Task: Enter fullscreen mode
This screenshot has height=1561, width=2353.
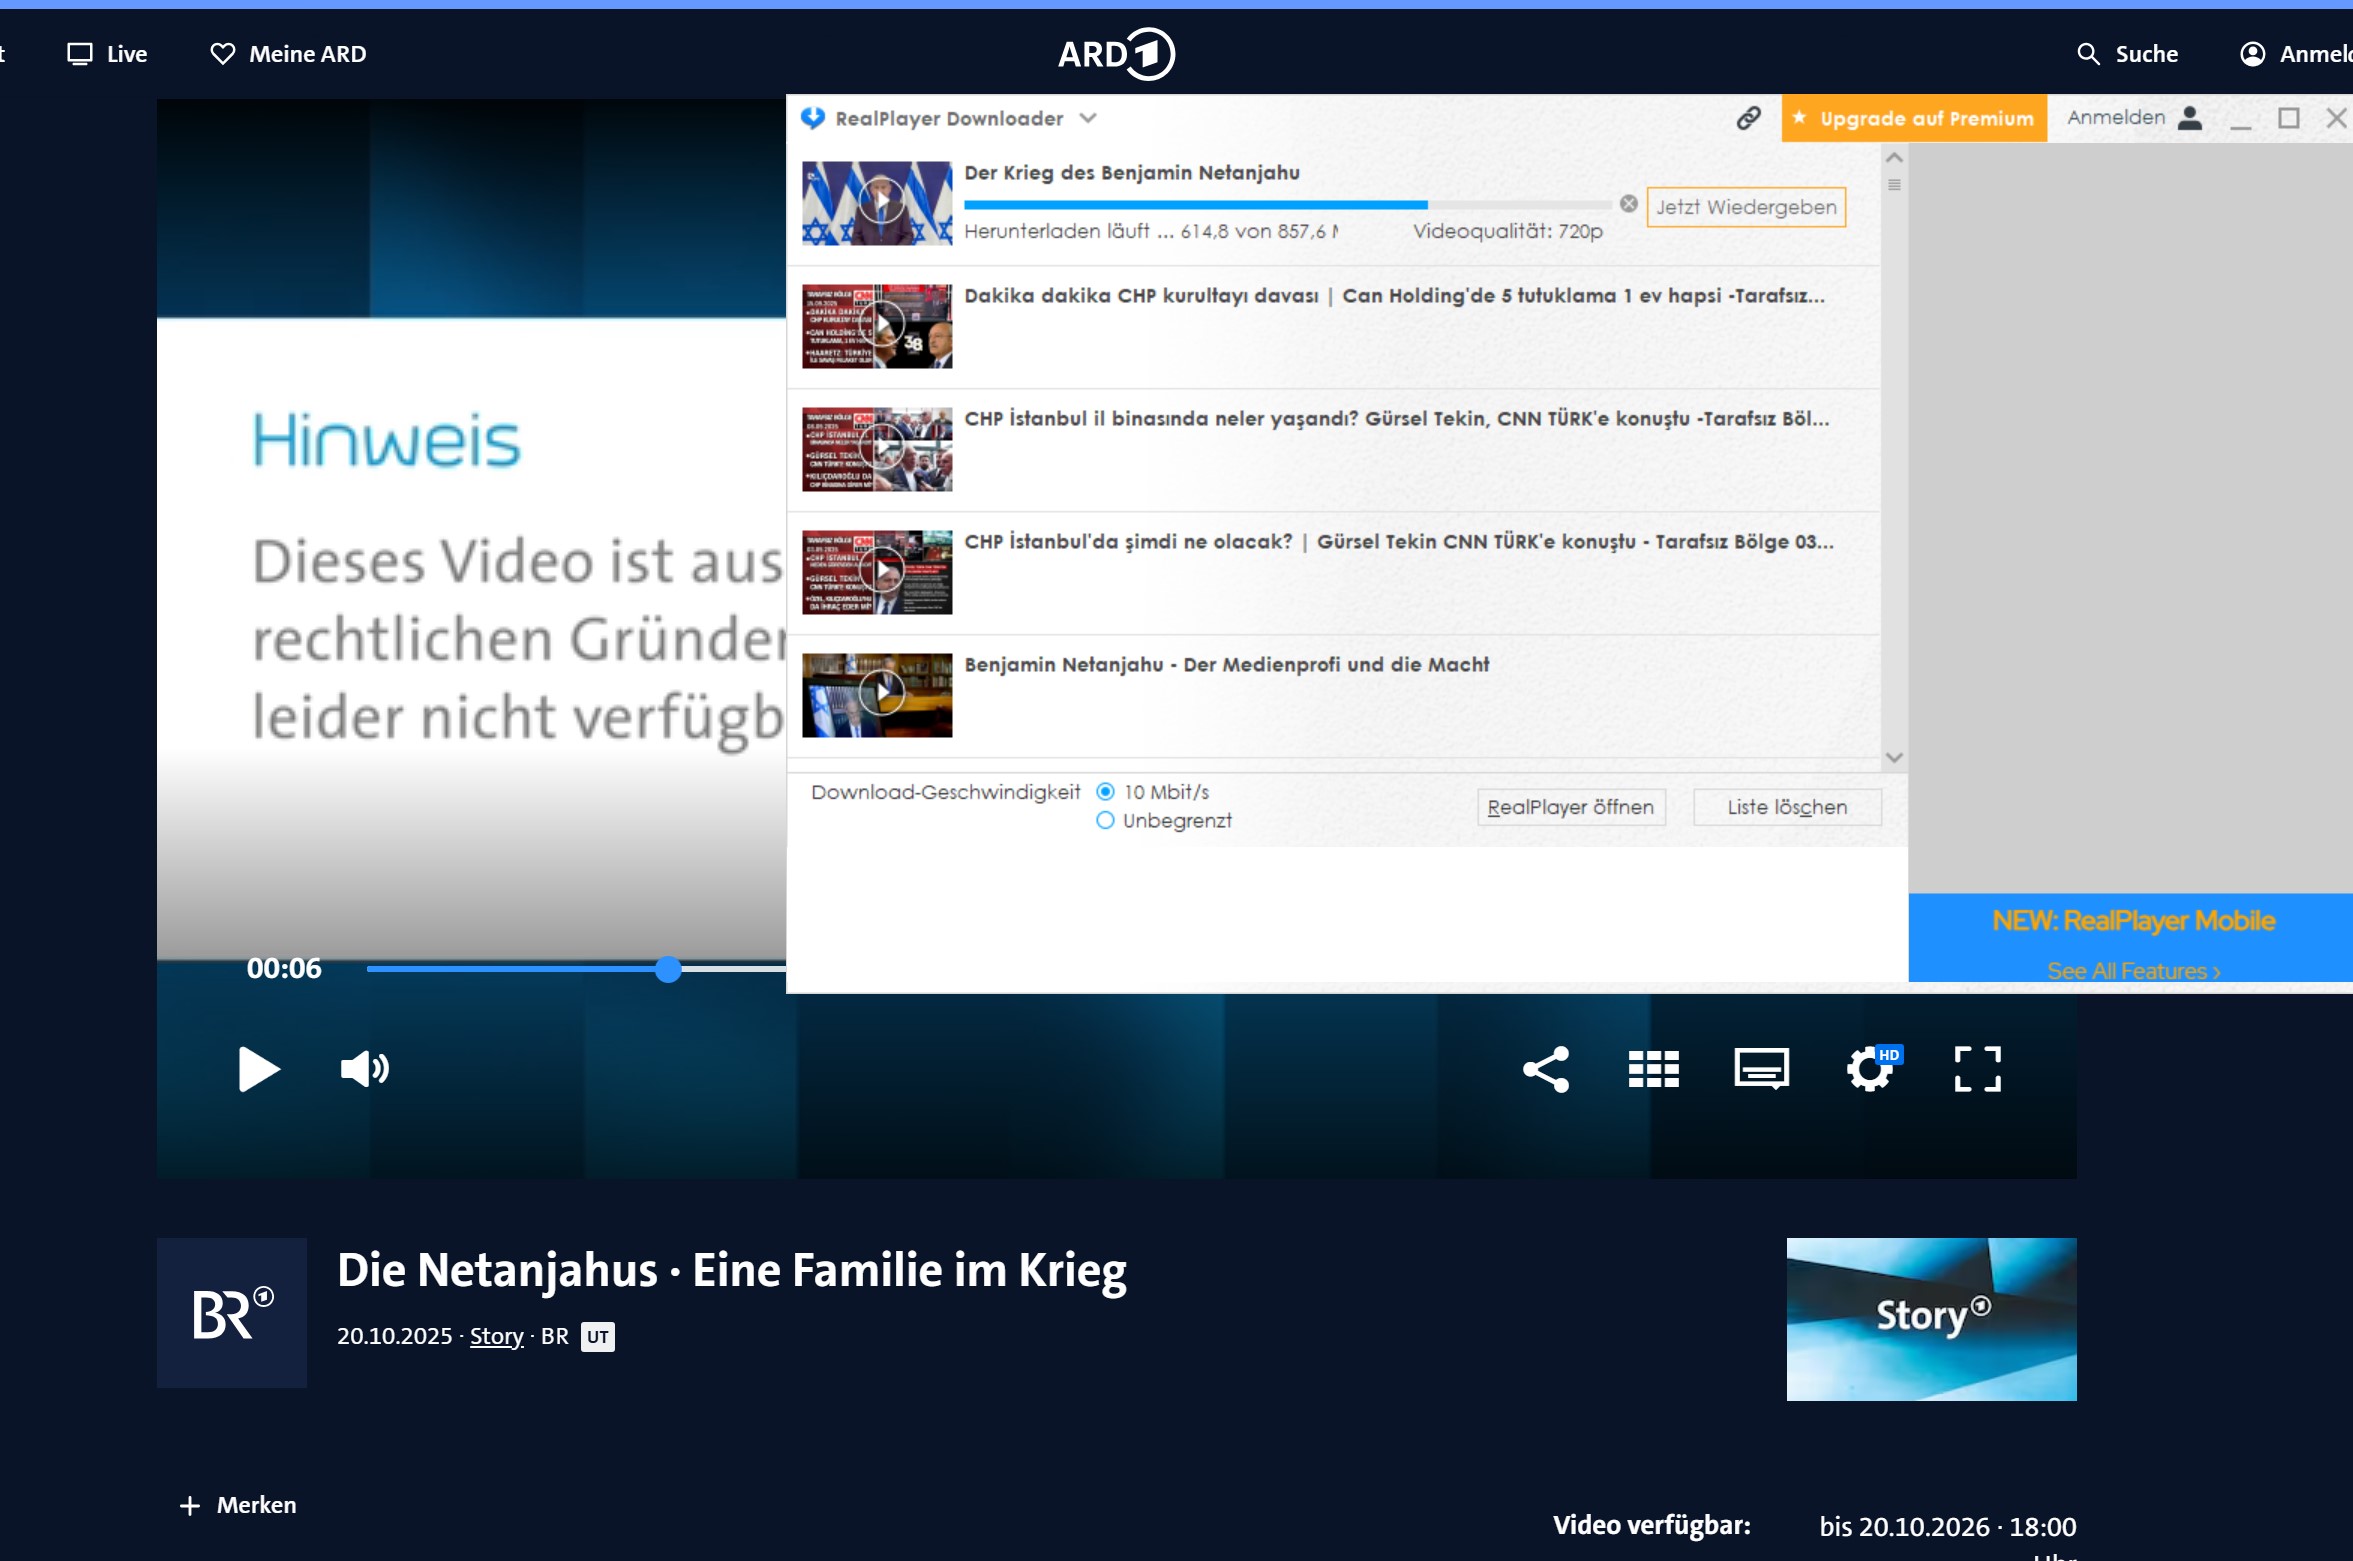Action: click(x=1977, y=1069)
